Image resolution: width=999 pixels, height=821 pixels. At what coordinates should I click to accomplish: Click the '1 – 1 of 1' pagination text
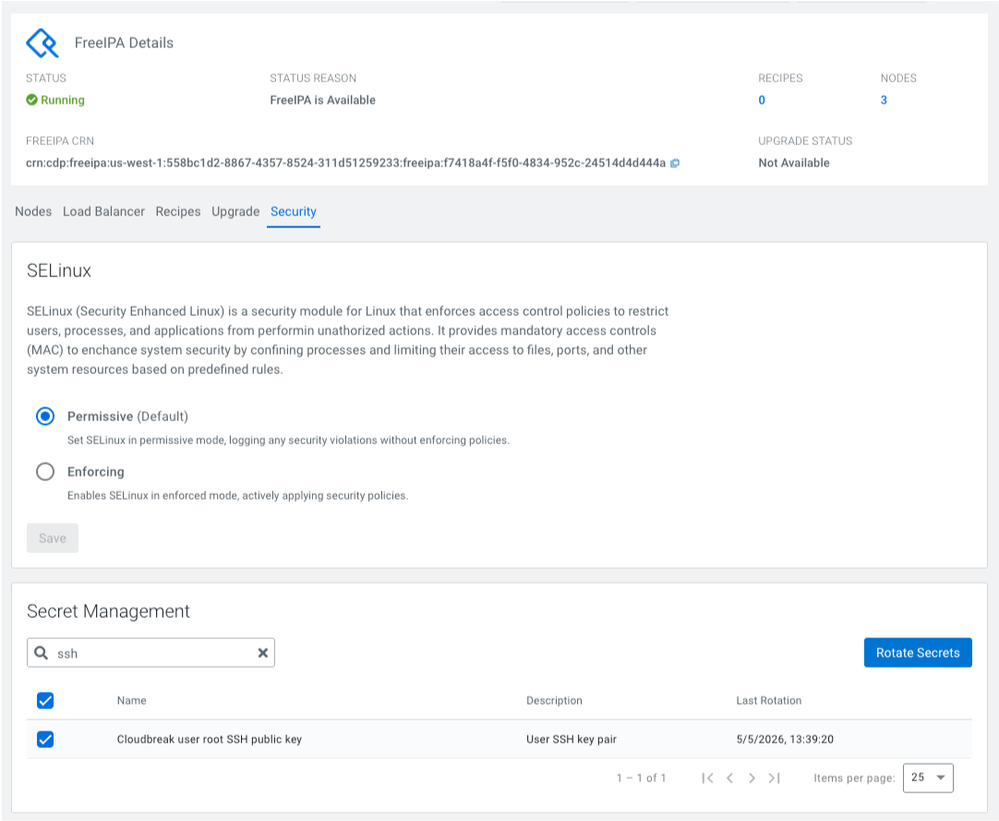point(641,778)
